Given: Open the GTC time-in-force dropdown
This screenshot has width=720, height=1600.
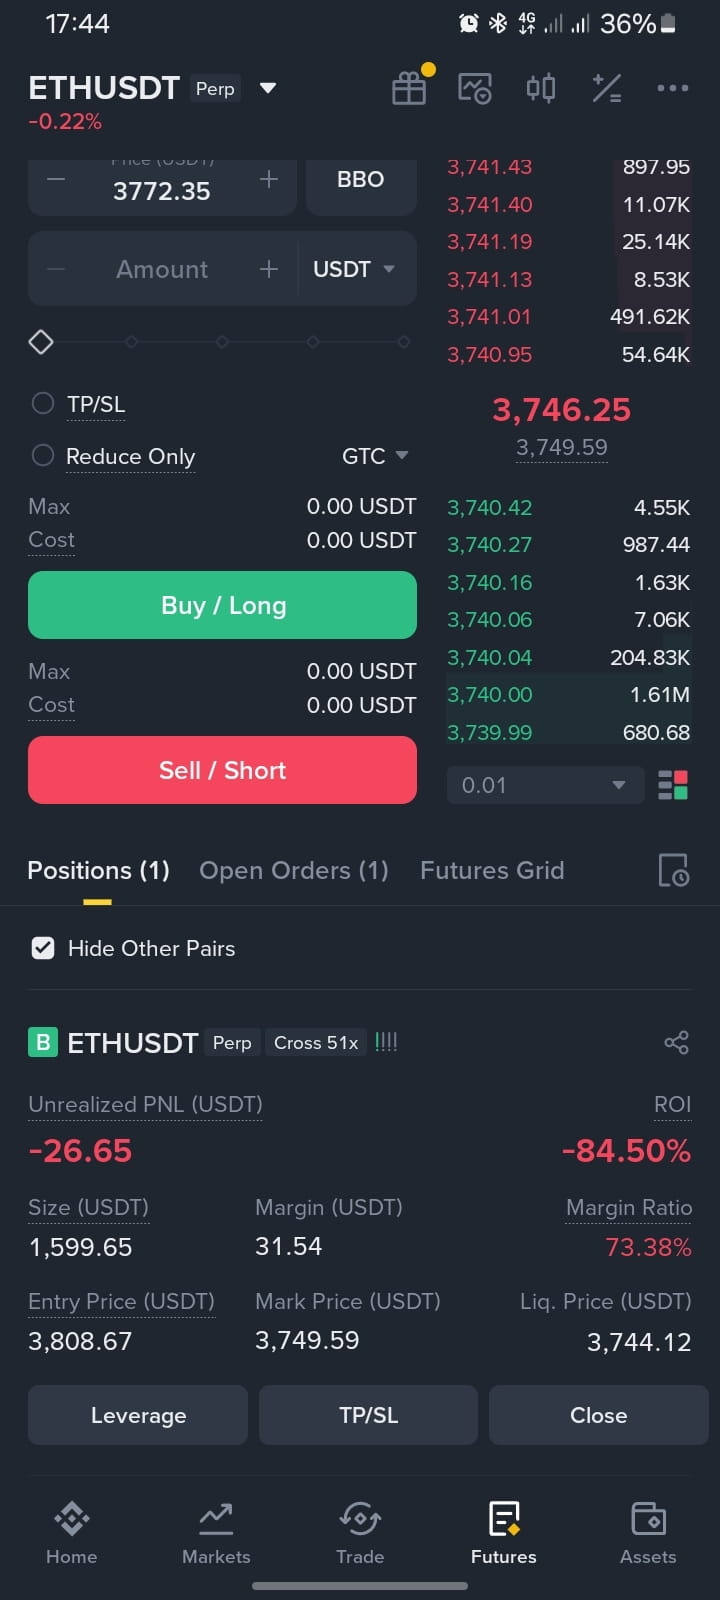Looking at the screenshot, I should point(375,456).
